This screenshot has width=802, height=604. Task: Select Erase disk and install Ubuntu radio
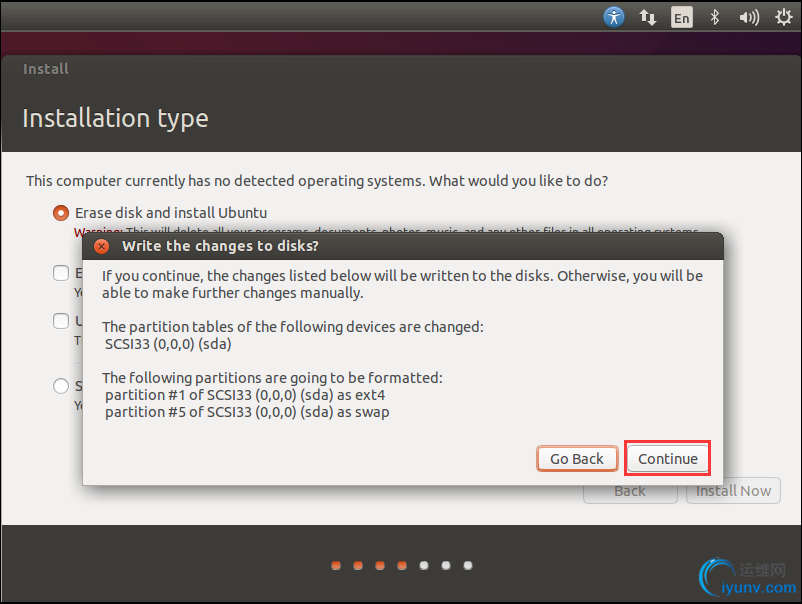click(x=61, y=213)
